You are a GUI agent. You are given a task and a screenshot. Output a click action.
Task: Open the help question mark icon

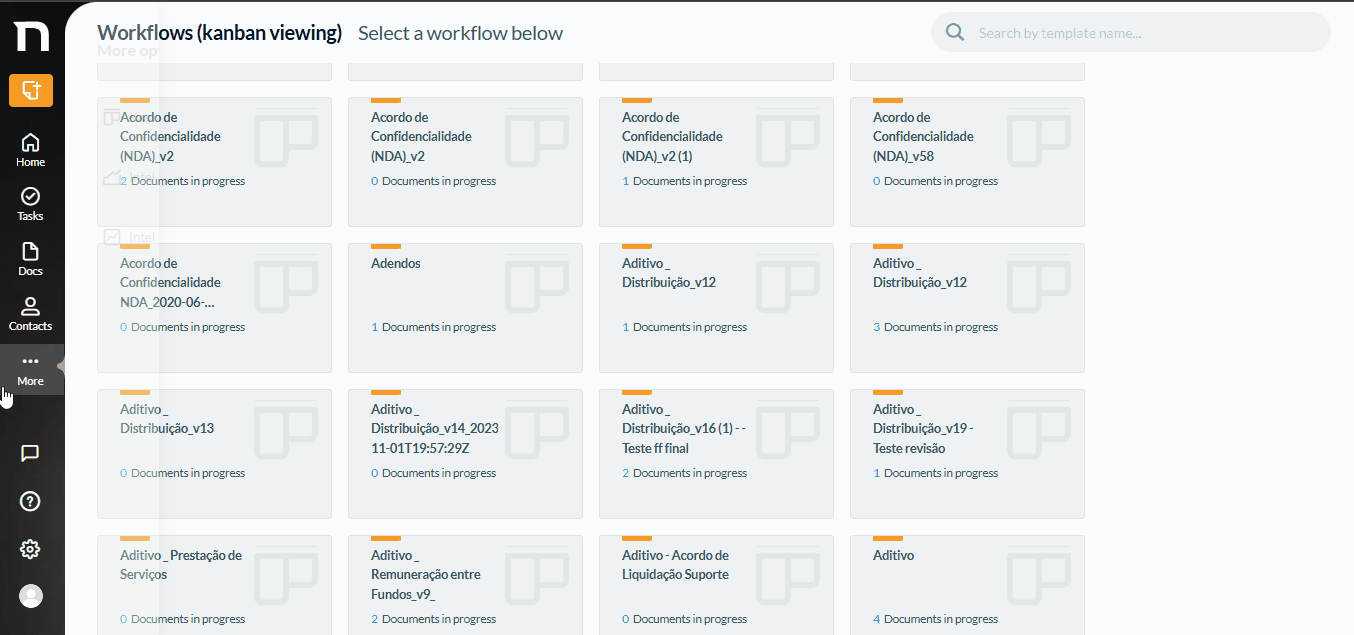(30, 501)
